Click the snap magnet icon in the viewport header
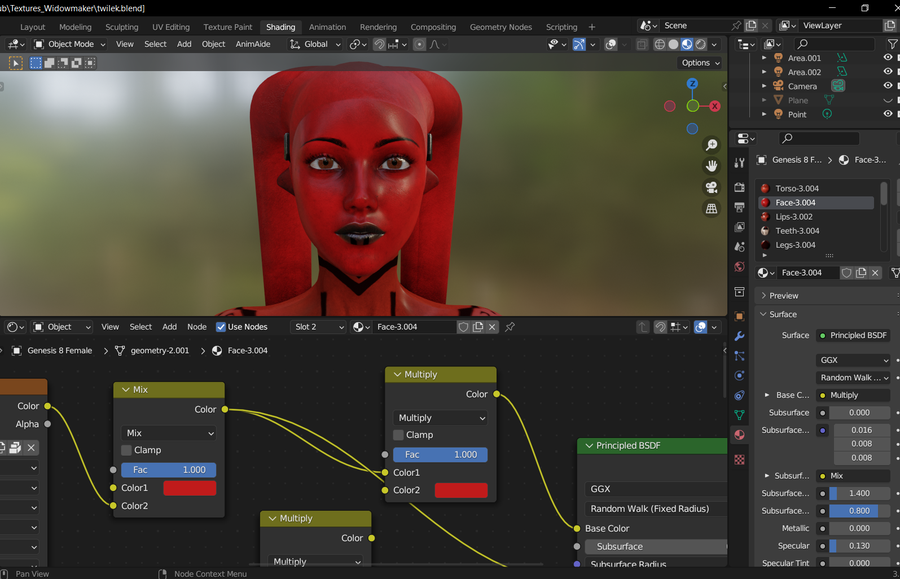This screenshot has width=900, height=579. 379,44
